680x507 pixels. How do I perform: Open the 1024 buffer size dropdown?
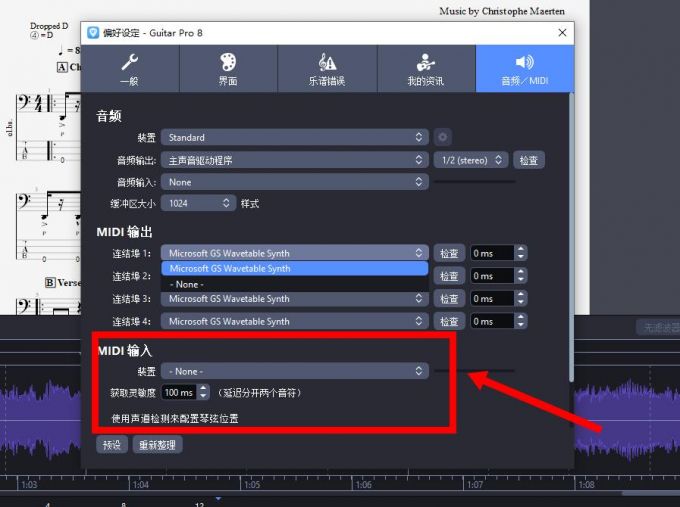(198, 203)
